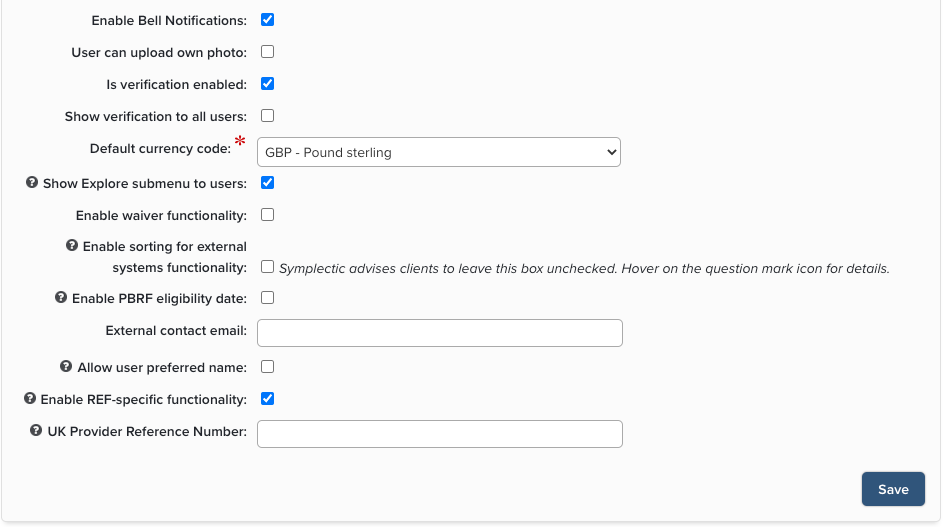Click help icon beside Show Explore submenu
The width and height of the screenshot is (944, 527).
point(32,183)
